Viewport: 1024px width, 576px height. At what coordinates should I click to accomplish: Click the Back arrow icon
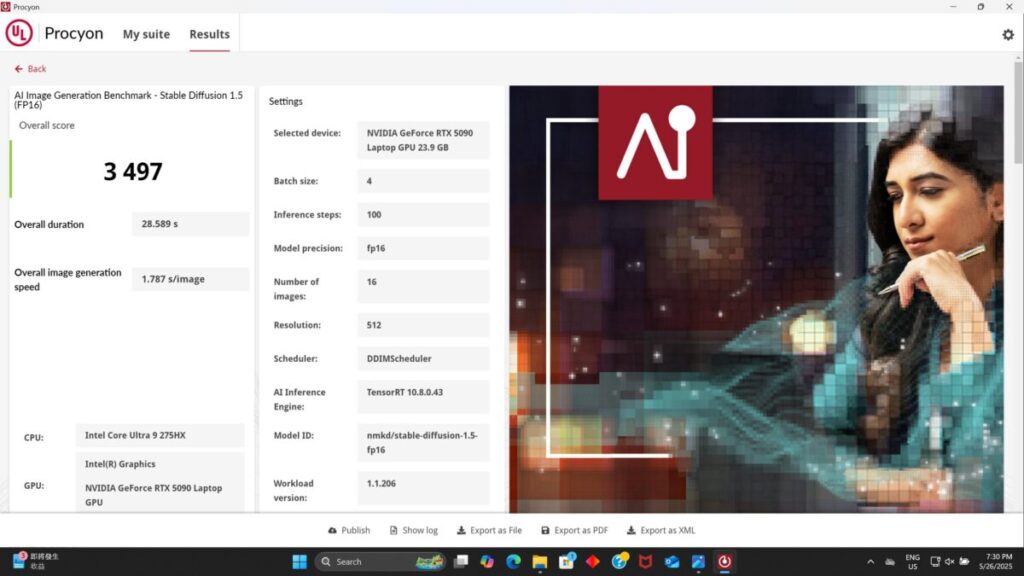pyautogui.click(x=18, y=69)
